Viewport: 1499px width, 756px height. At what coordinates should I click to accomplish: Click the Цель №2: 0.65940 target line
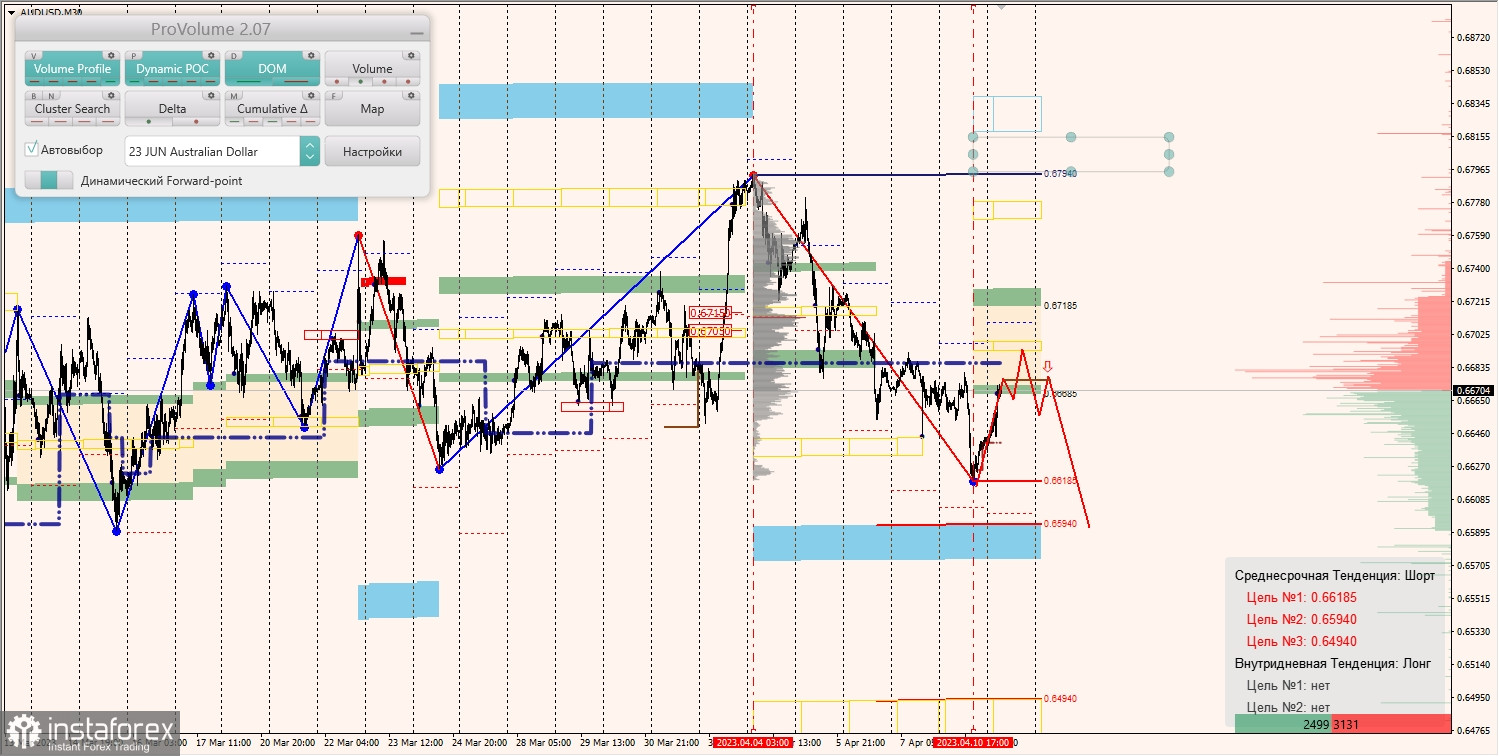1301,619
